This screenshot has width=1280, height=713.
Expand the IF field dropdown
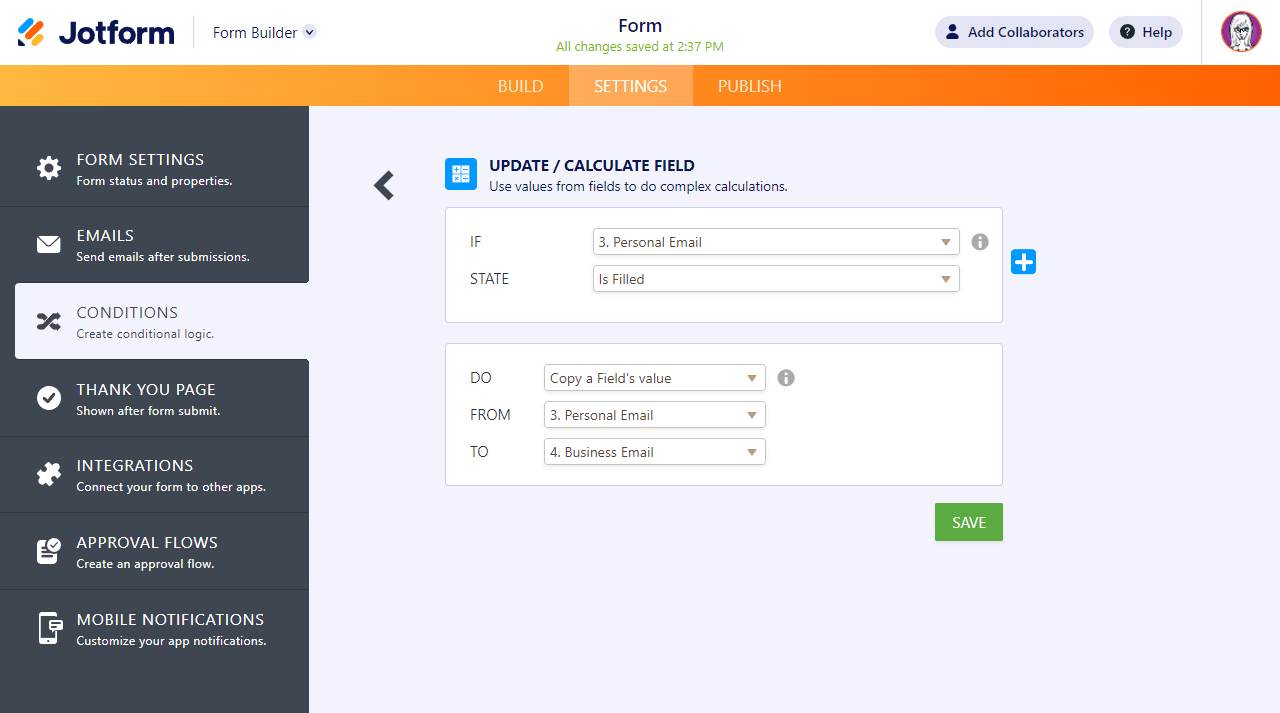(x=775, y=242)
